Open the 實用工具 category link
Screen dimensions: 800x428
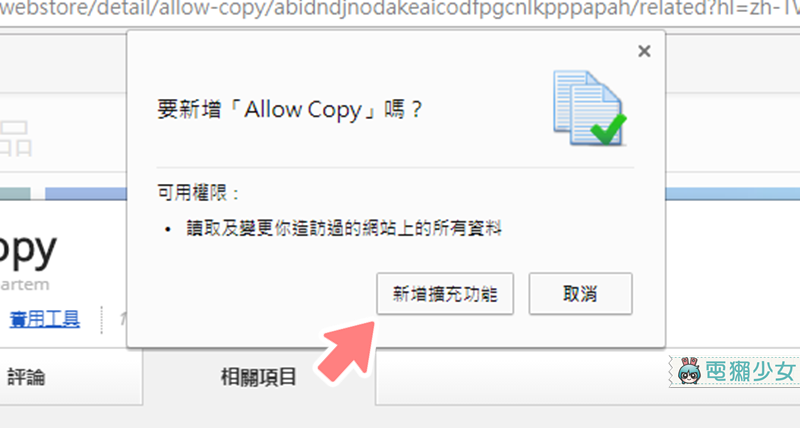pos(44,319)
